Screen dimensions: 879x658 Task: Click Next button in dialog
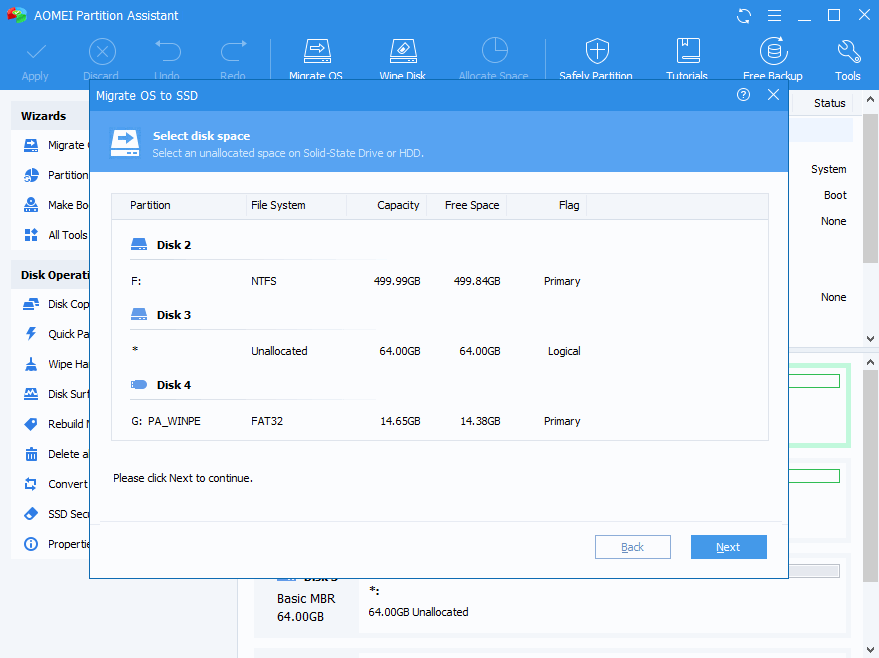click(x=728, y=547)
